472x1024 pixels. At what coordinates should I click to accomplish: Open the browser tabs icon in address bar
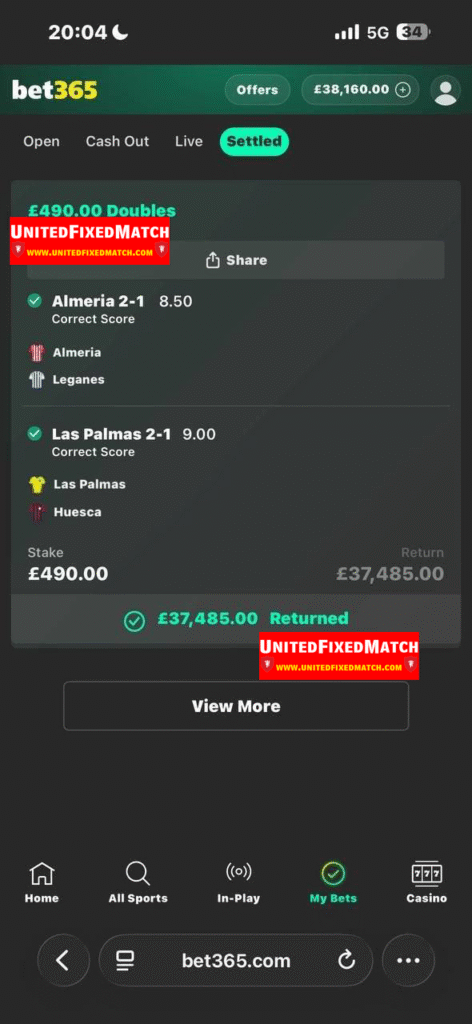point(125,960)
